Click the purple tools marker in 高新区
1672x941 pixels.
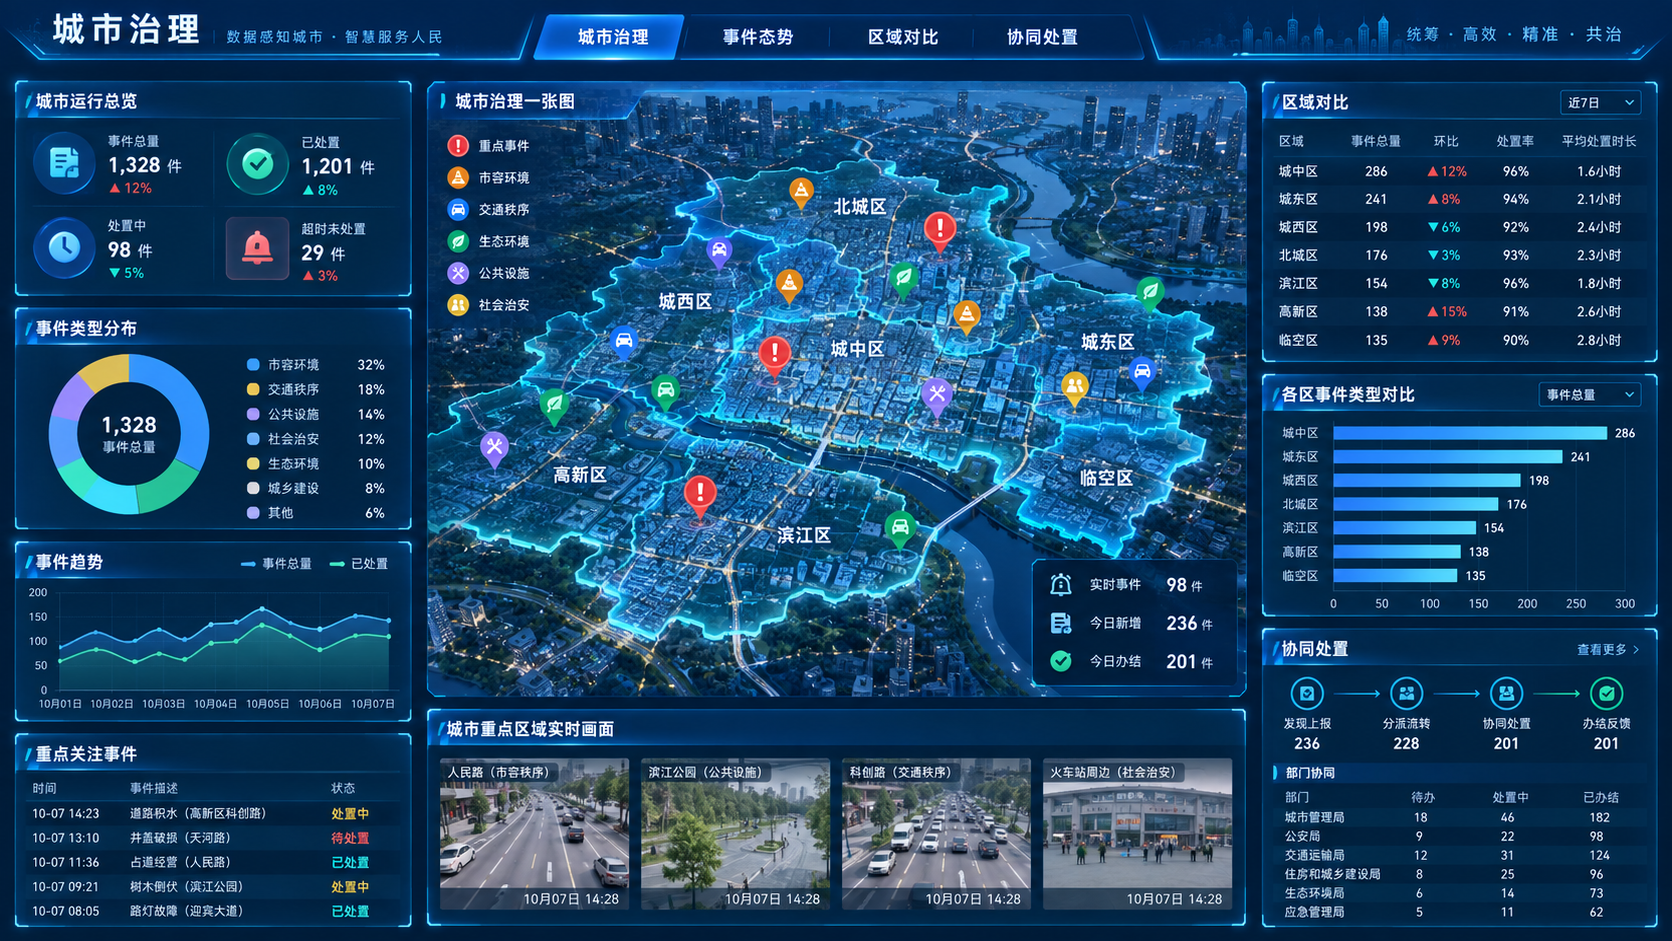point(494,449)
